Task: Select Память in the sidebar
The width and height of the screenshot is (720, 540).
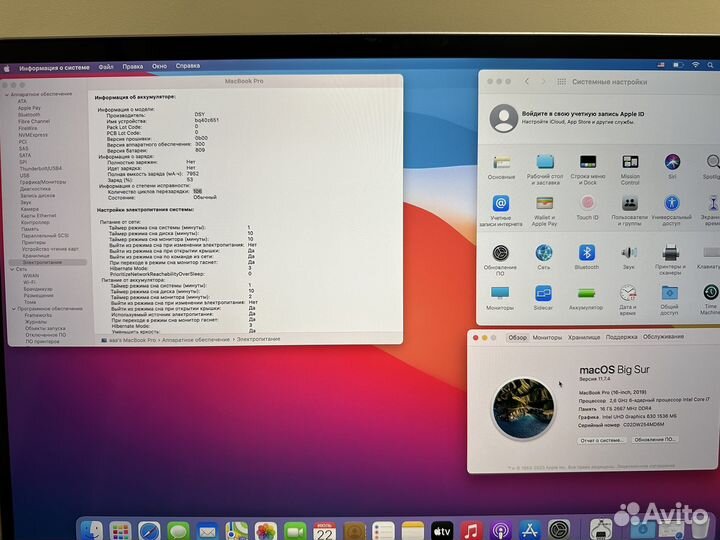Action: click(30, 229)
